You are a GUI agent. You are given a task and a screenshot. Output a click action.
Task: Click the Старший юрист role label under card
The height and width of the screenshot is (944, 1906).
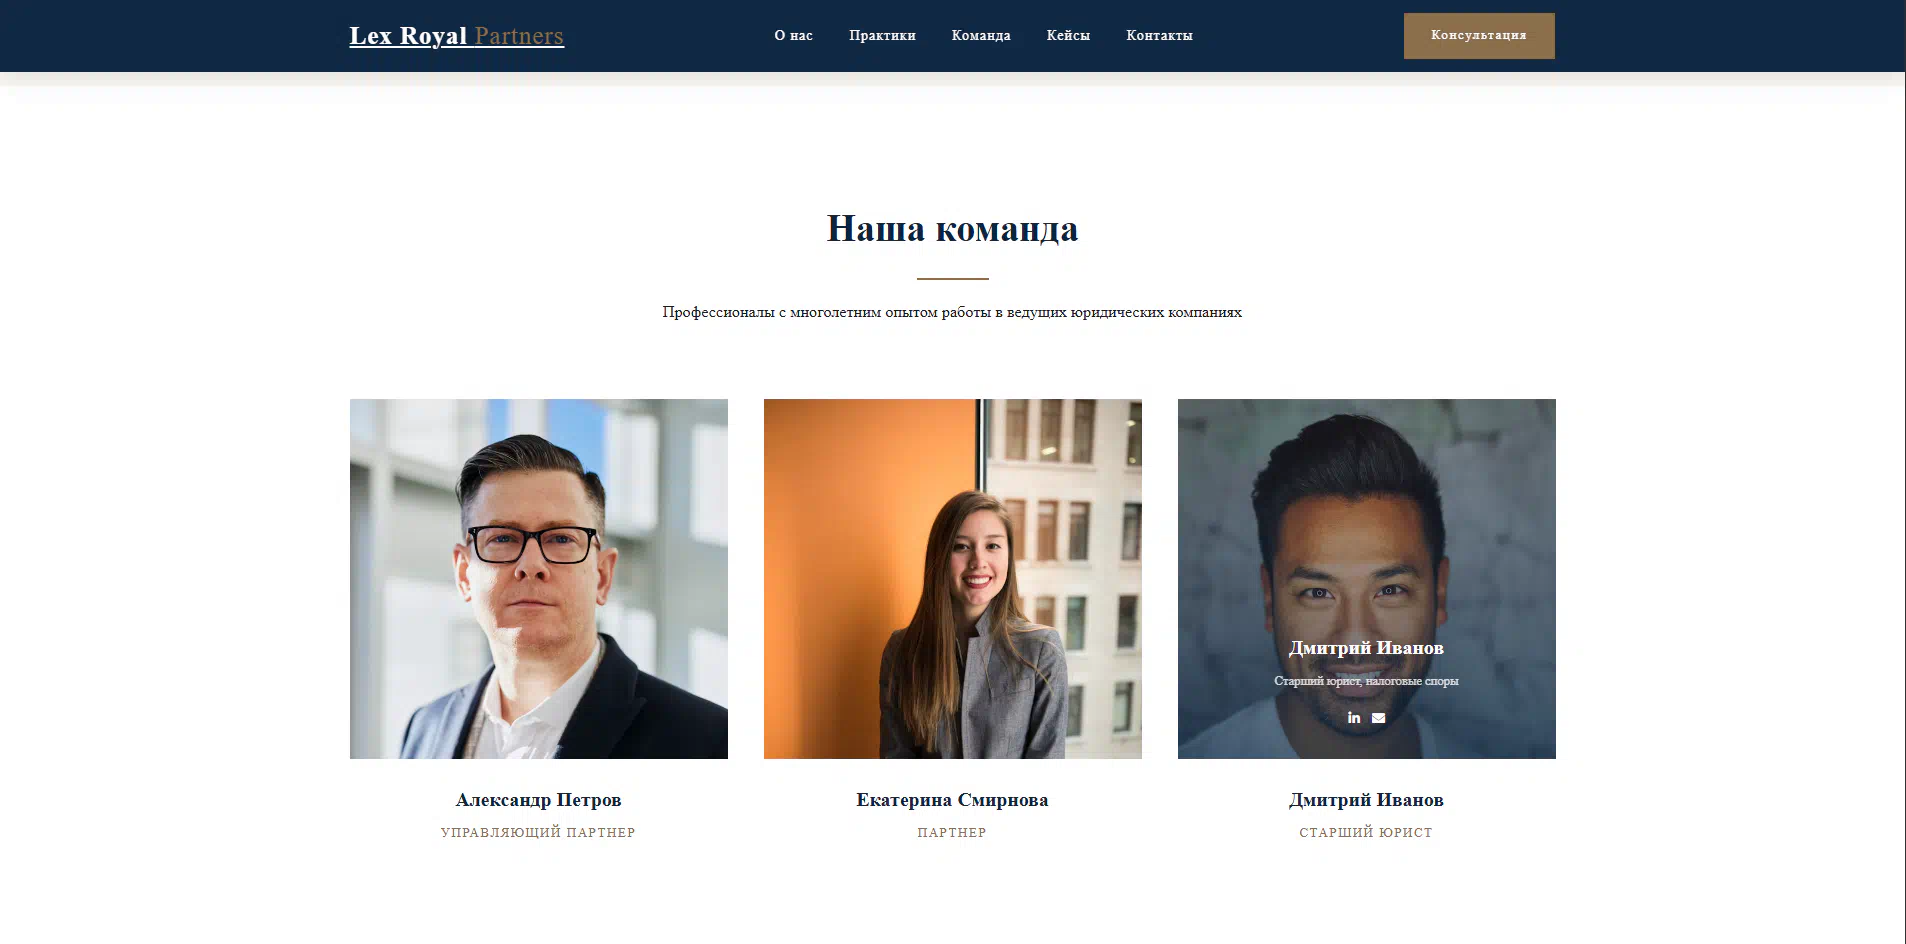point(1366,832)
